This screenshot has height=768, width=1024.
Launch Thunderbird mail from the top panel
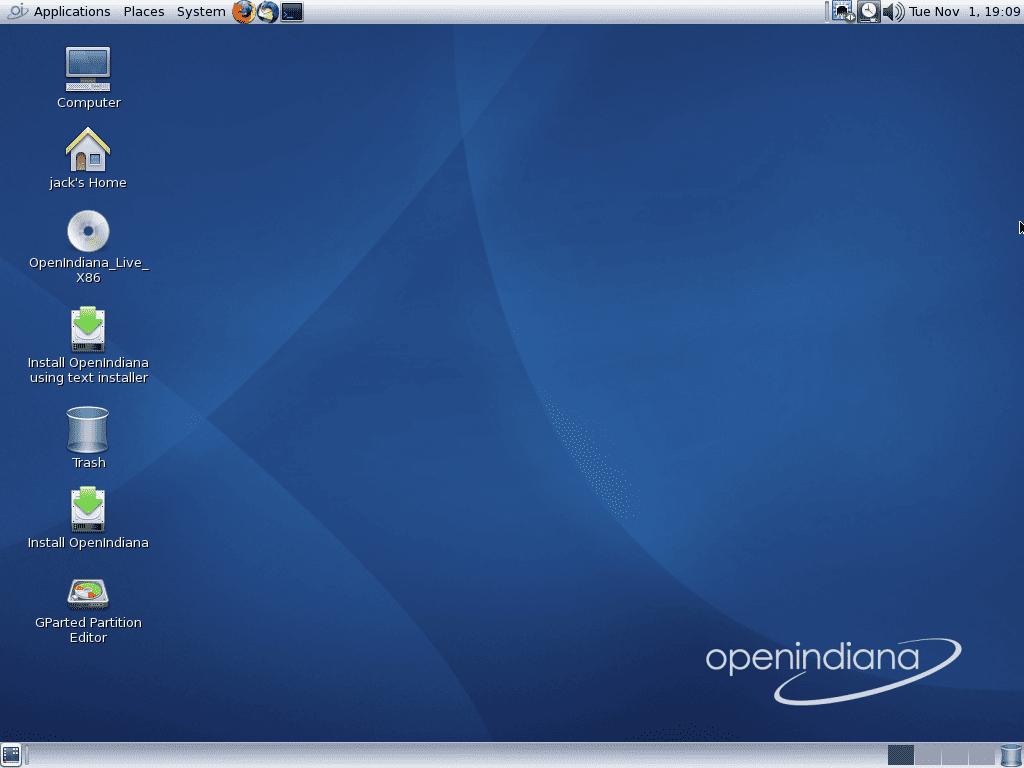(x=268, y=12)
